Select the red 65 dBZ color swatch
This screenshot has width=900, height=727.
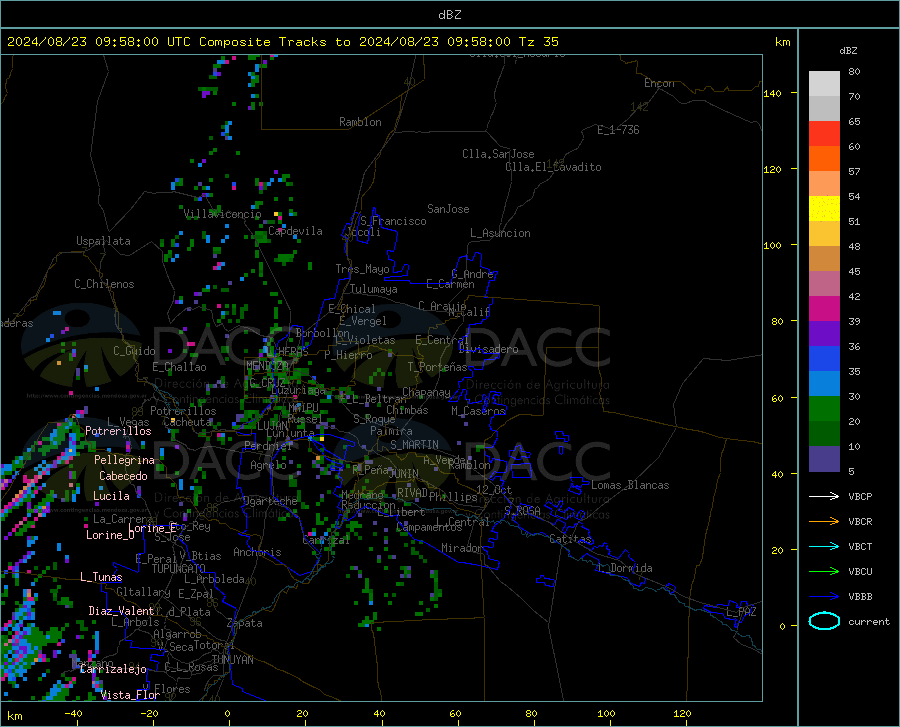(824, 134)
